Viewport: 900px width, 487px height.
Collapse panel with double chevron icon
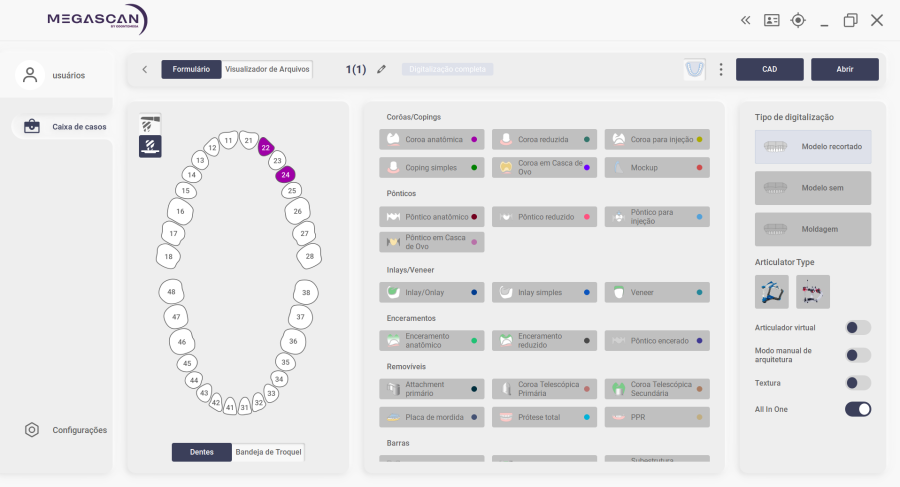pos(745,20)
